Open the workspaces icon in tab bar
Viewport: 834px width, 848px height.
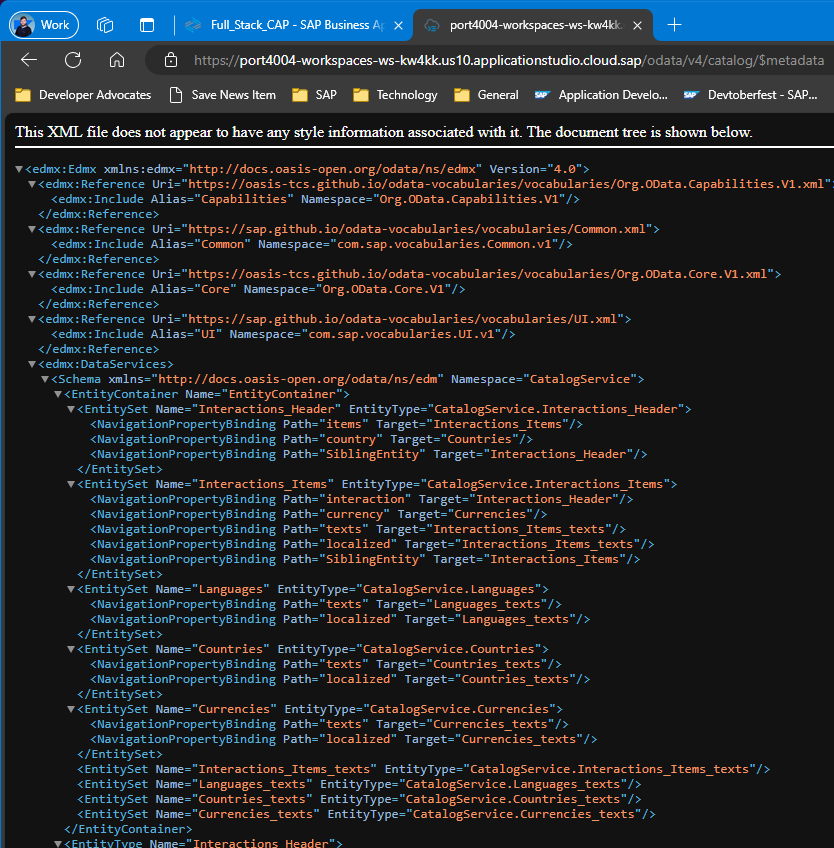pyautogui.click(x=104, y=25)
